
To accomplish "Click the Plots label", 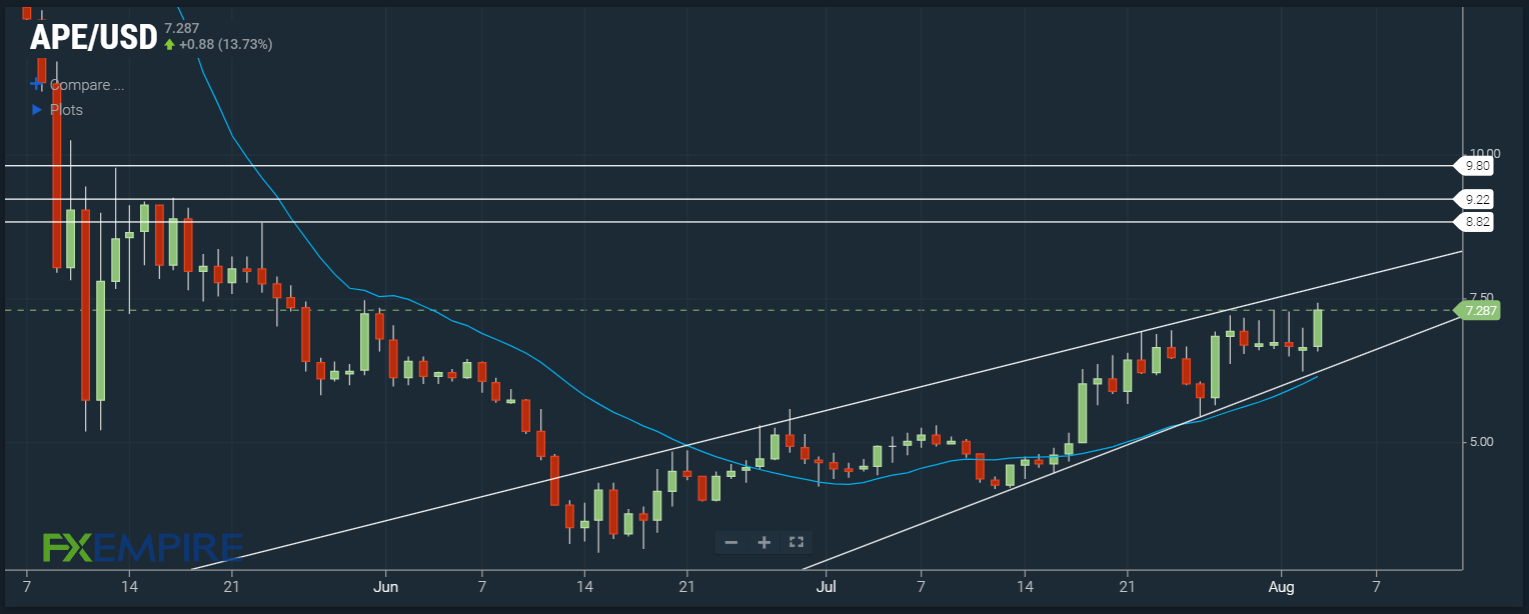I will pyautogui.click(x=66, y=109).
